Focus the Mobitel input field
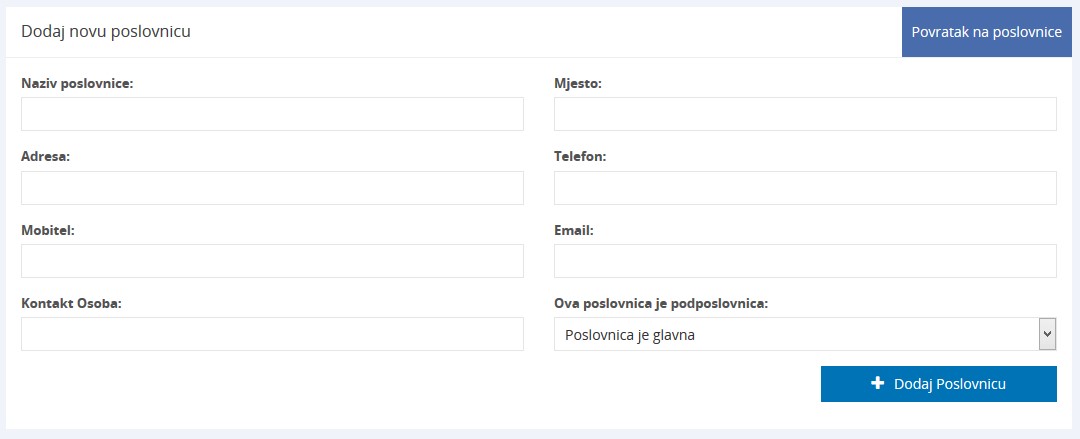Viewport: 1080px width, 439px height. point(272,261)
